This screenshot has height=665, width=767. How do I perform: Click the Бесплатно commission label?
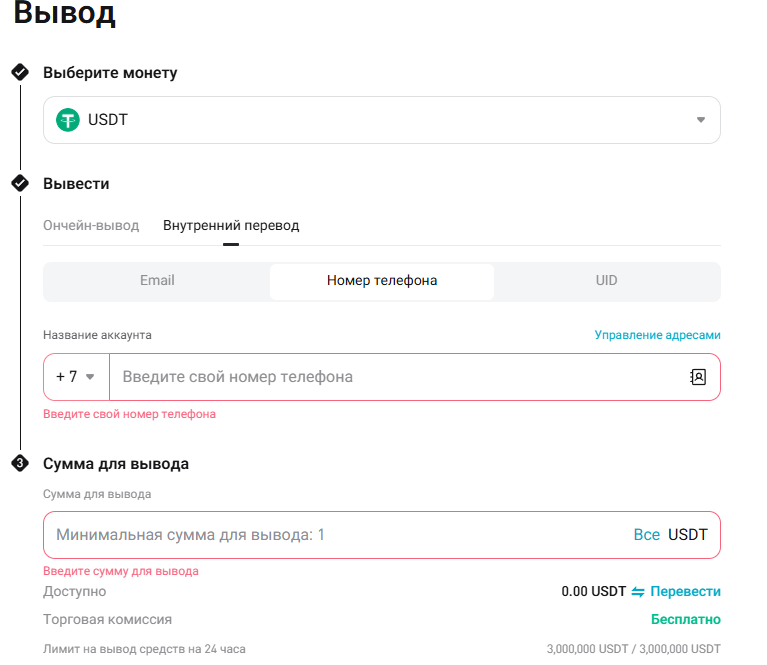pyautogui.click(x=686, y=619)
